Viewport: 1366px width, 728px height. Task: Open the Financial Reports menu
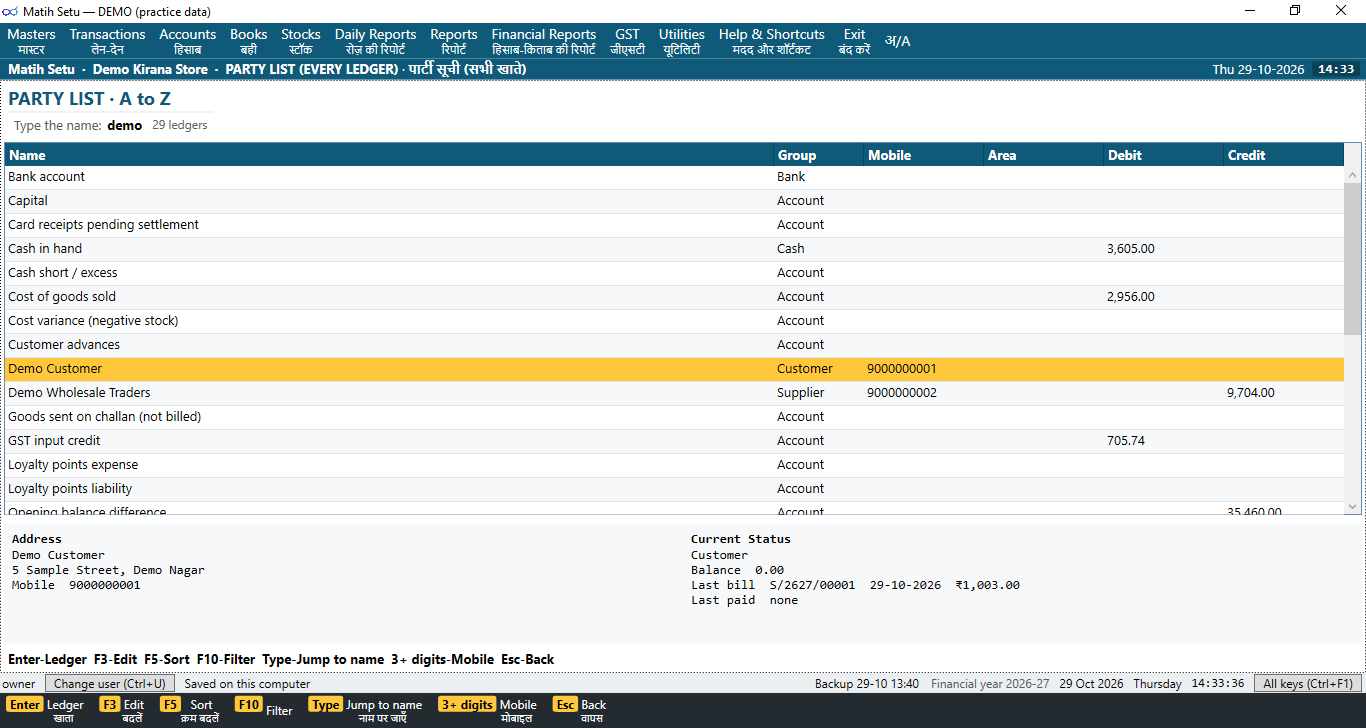[544, 41]
